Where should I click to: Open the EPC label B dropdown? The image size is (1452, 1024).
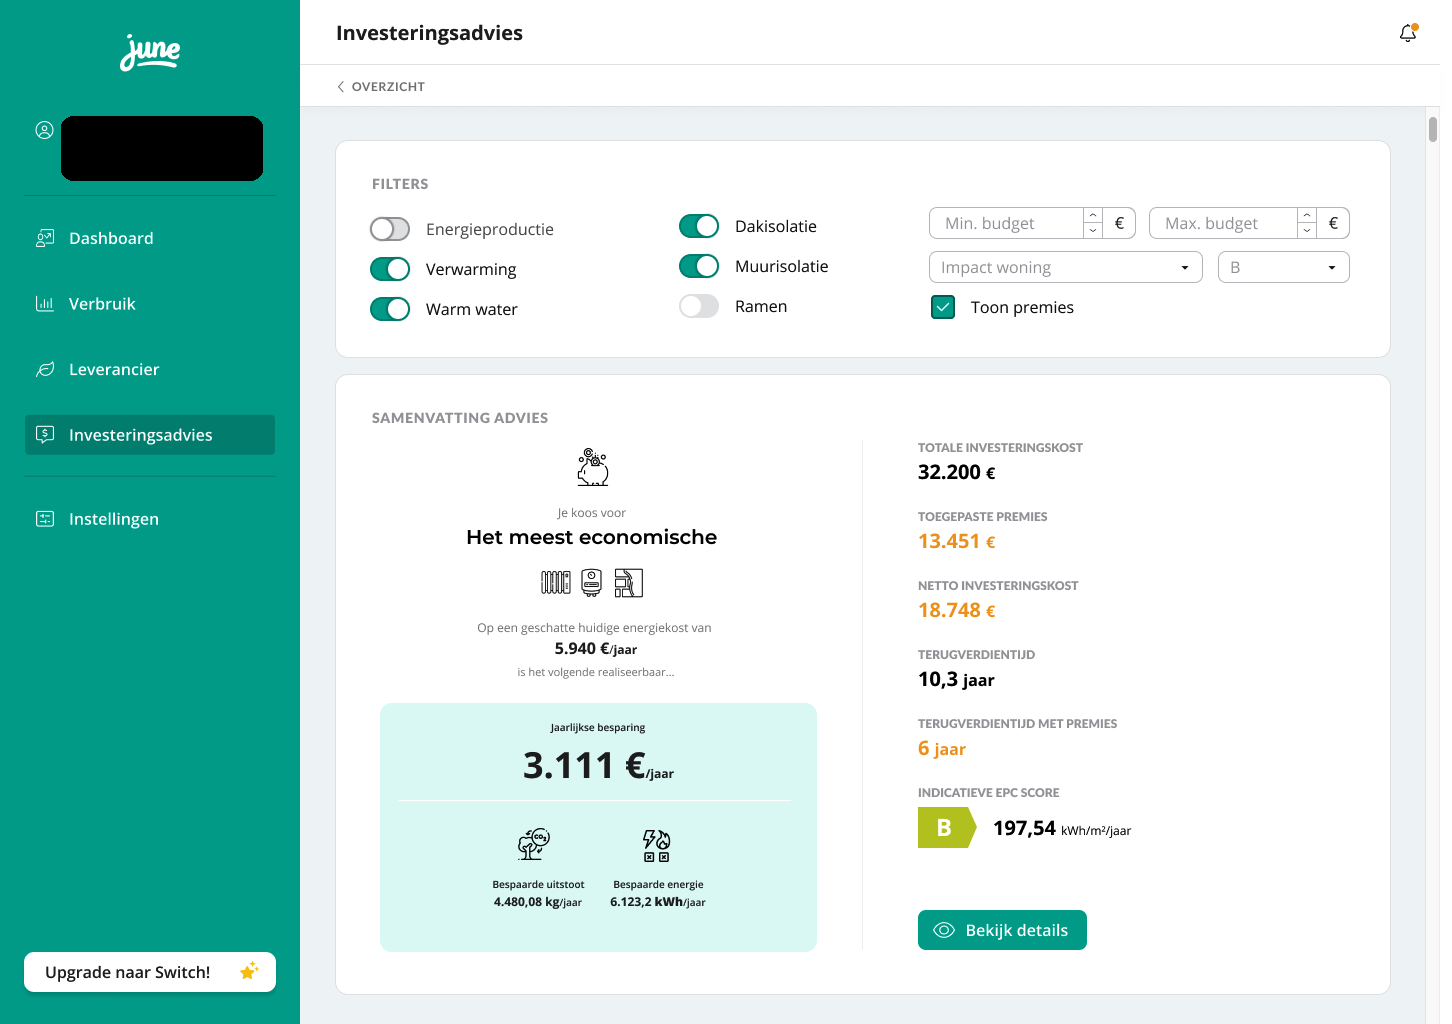point(1284,267)
